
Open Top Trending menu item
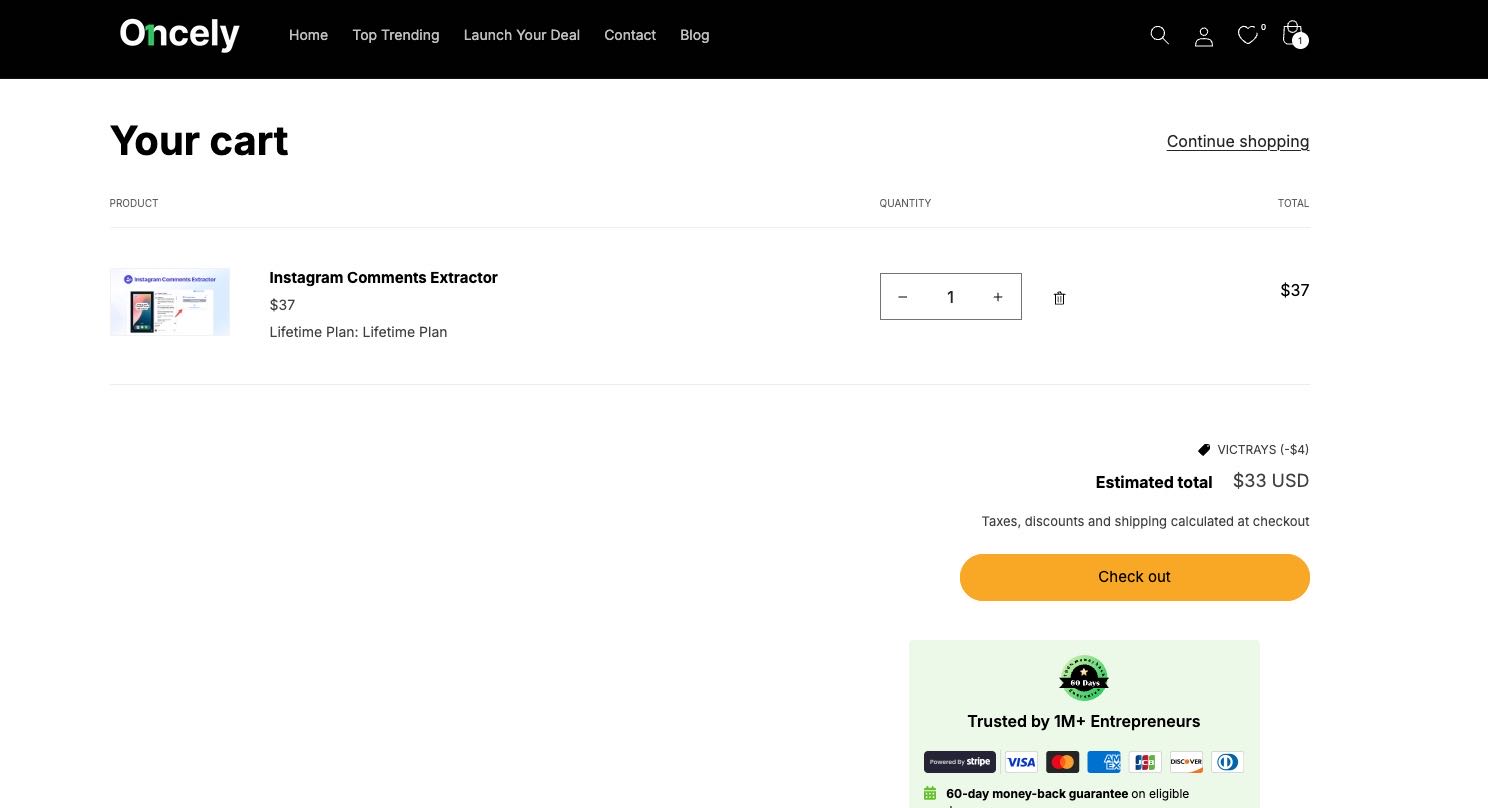coord(396,35)
